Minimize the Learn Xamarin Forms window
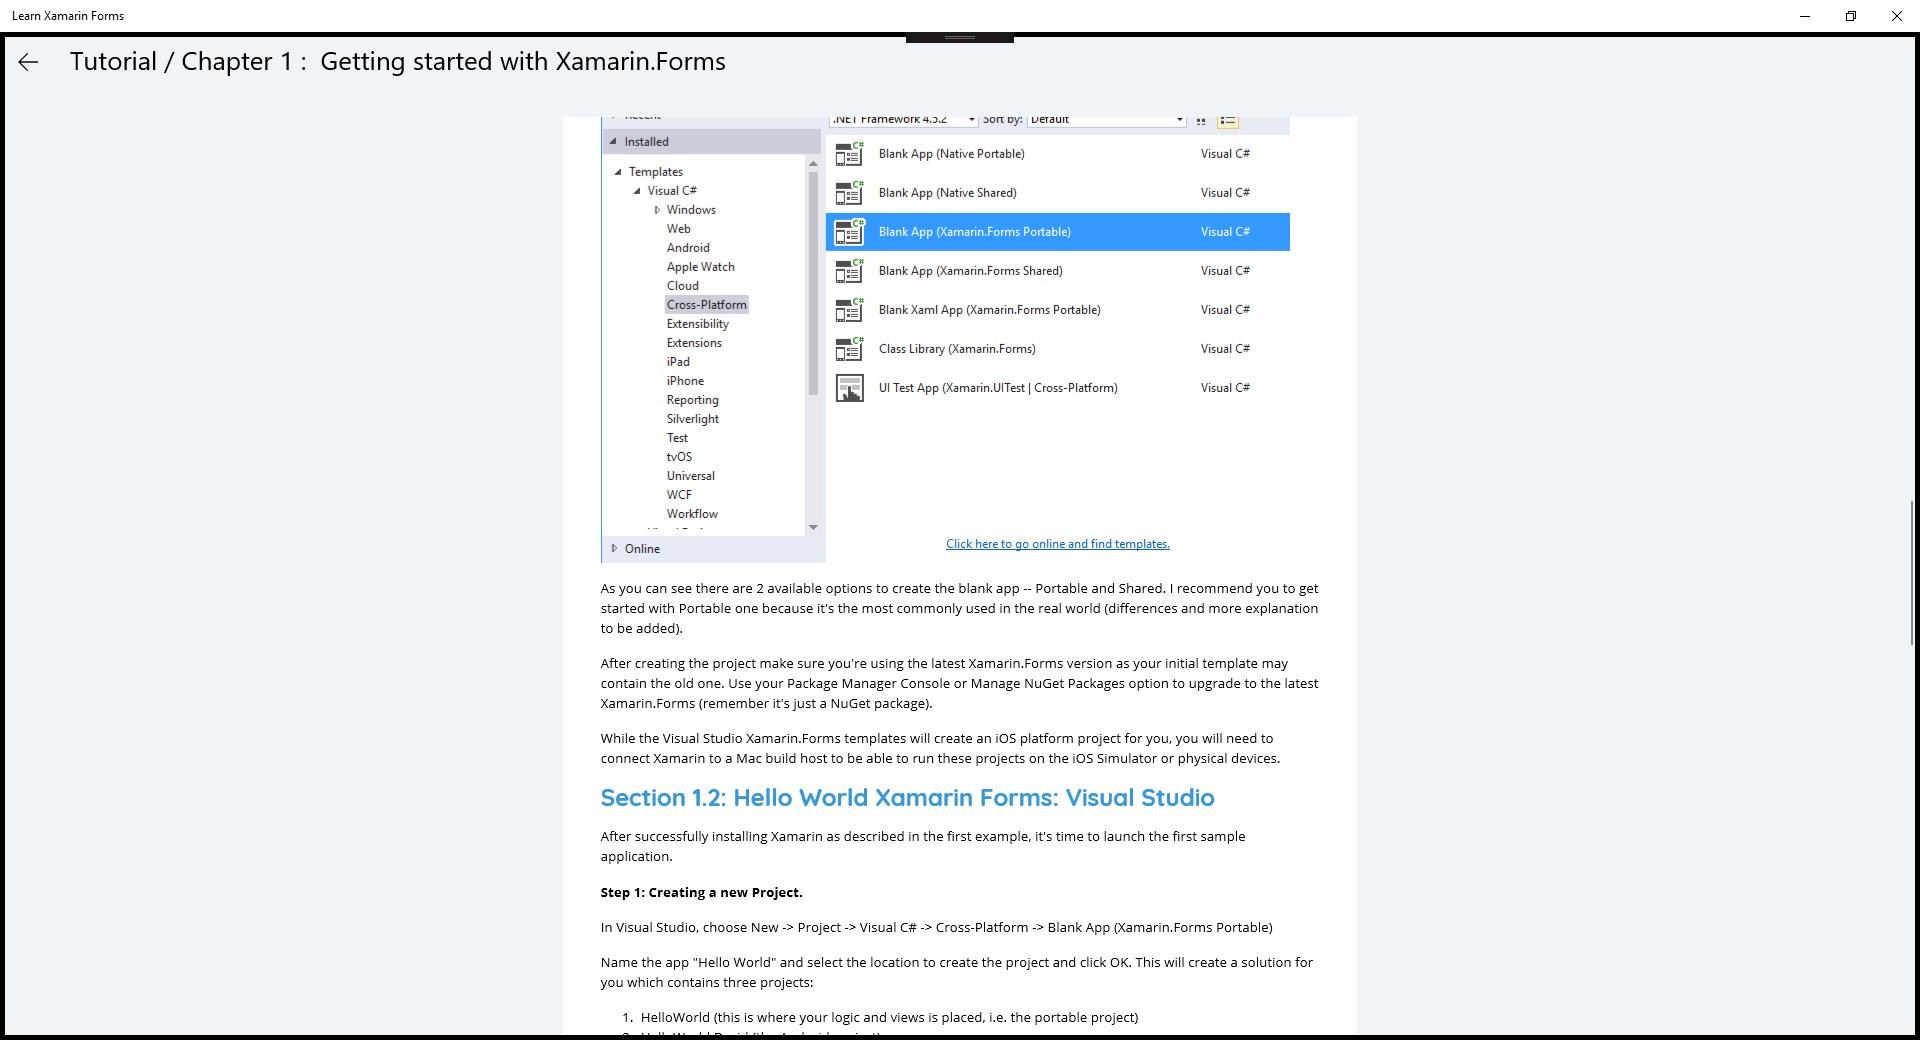 [x=1805, y=16]
